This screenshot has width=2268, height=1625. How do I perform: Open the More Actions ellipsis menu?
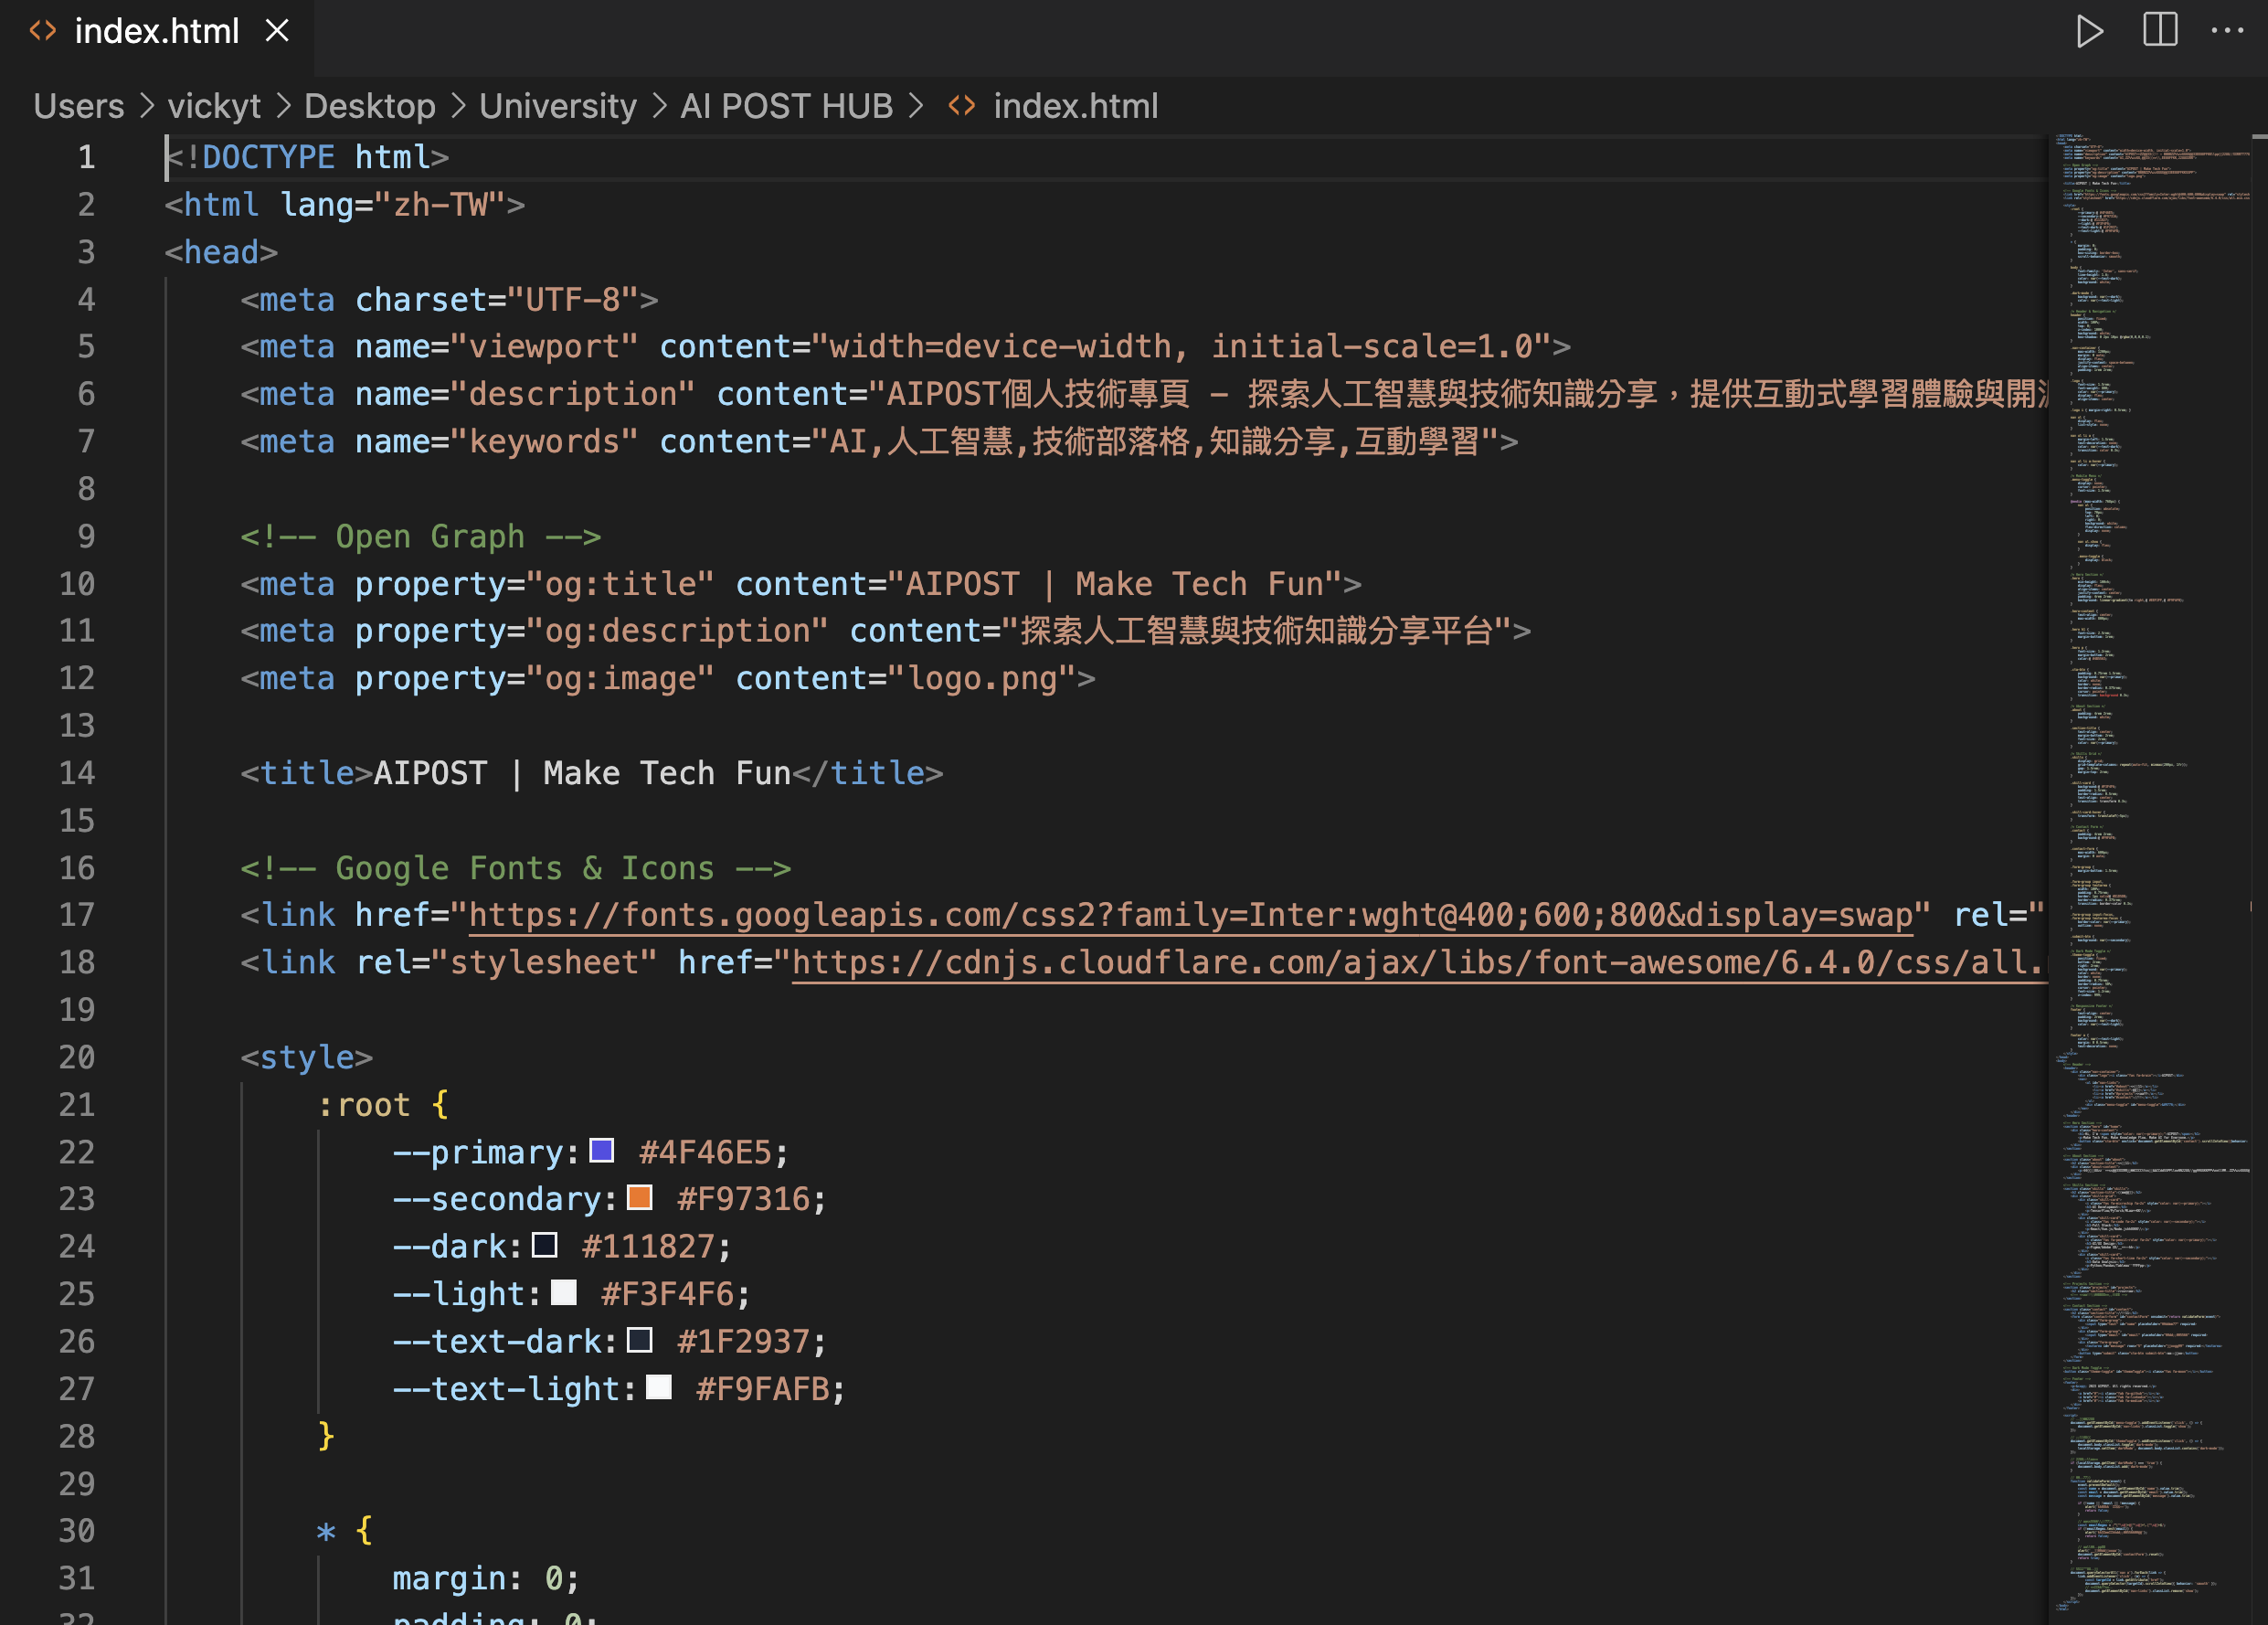(2228, 31)
